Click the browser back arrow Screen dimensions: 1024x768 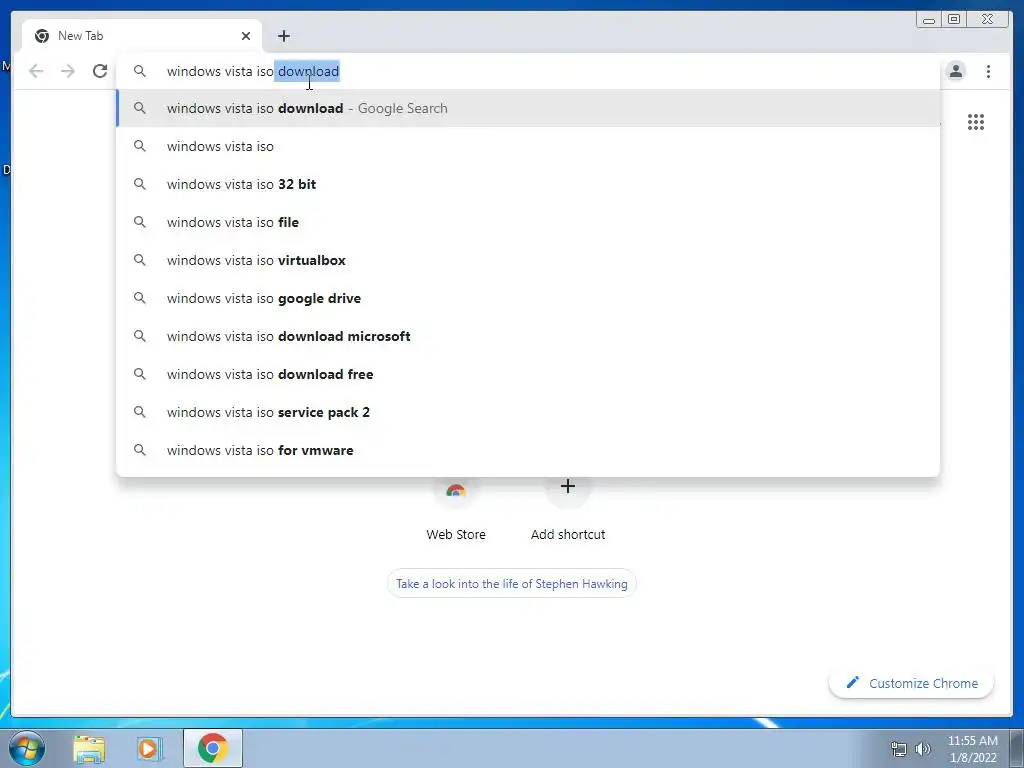tap(36, 71)
